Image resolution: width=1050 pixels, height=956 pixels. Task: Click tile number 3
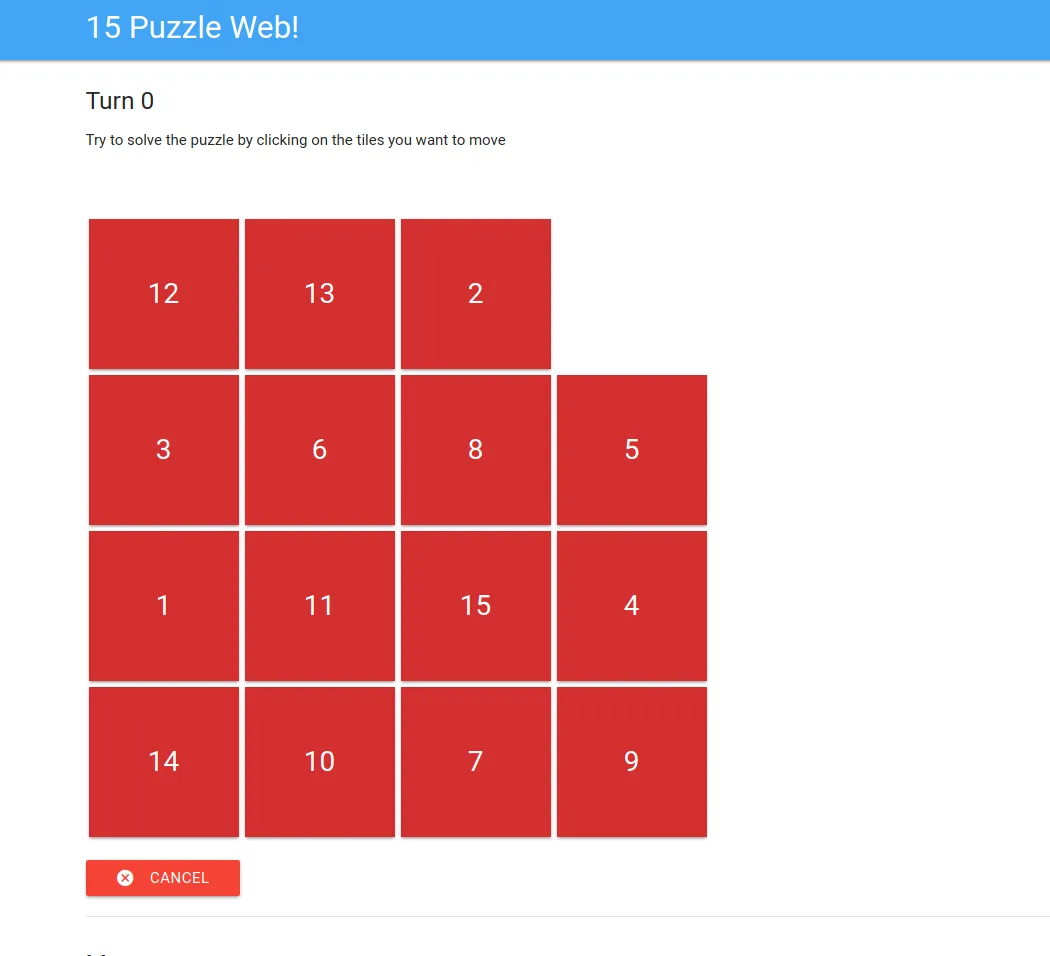164,450
